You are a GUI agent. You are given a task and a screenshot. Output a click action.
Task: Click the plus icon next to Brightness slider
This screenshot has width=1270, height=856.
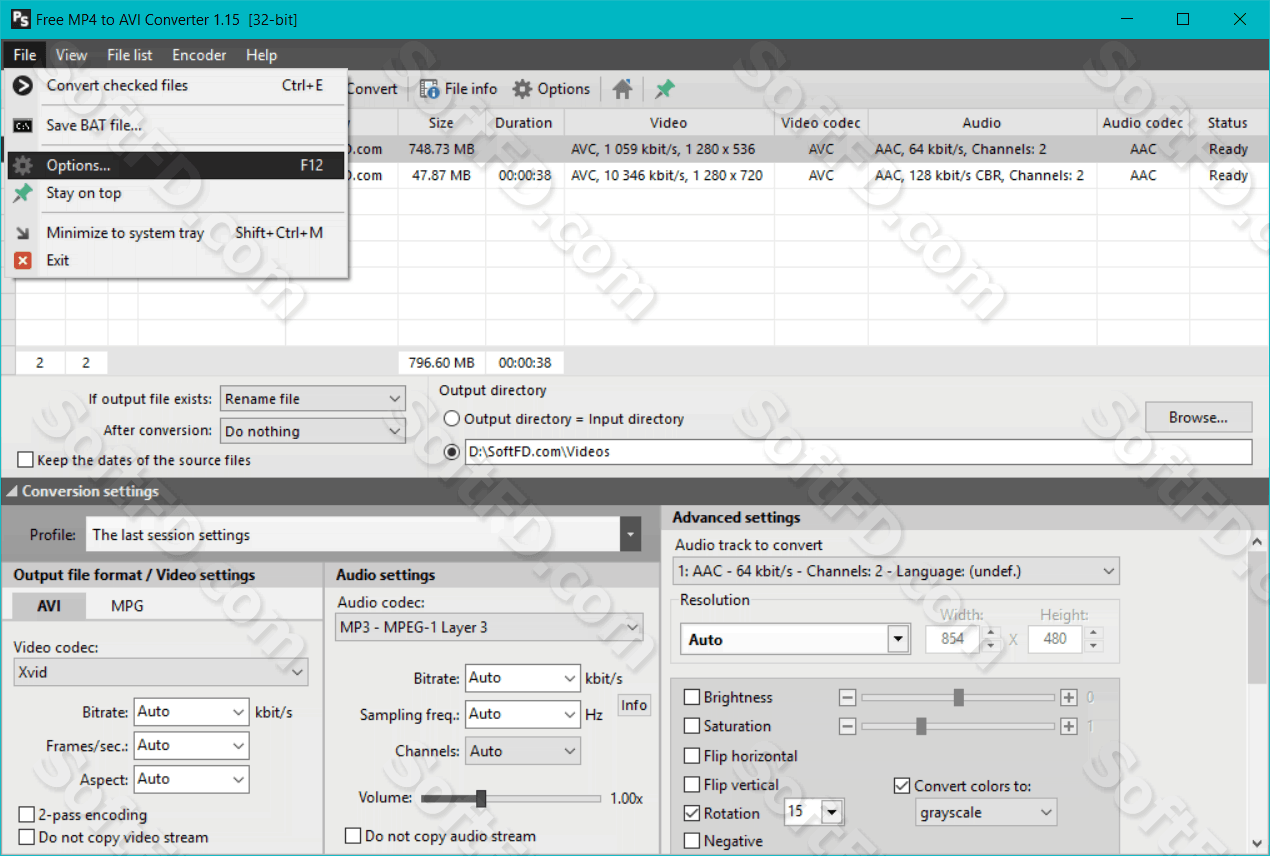point(1069,697)
